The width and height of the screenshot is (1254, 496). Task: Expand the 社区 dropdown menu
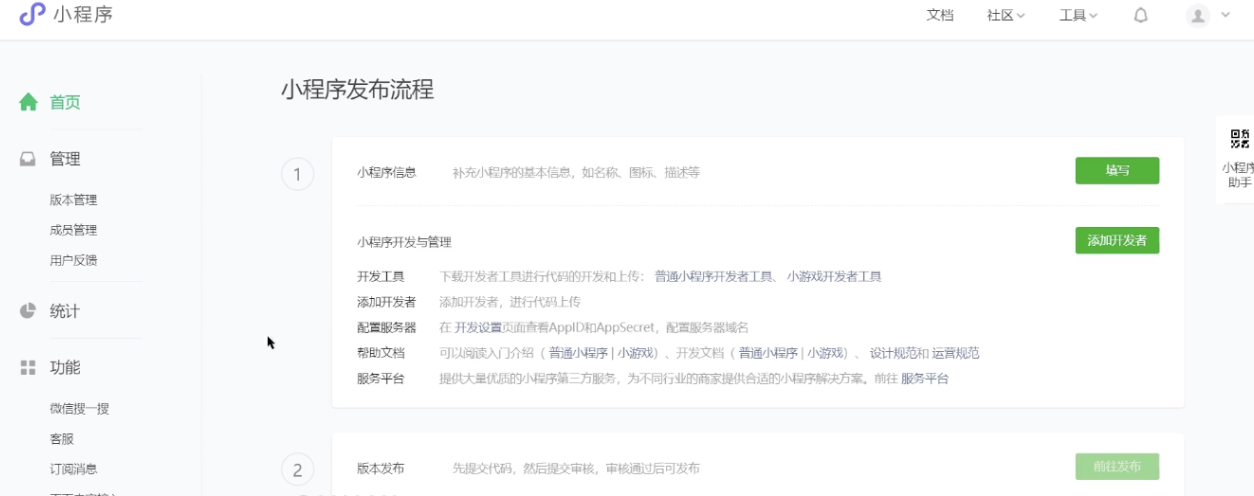[x=1006, y=15]
